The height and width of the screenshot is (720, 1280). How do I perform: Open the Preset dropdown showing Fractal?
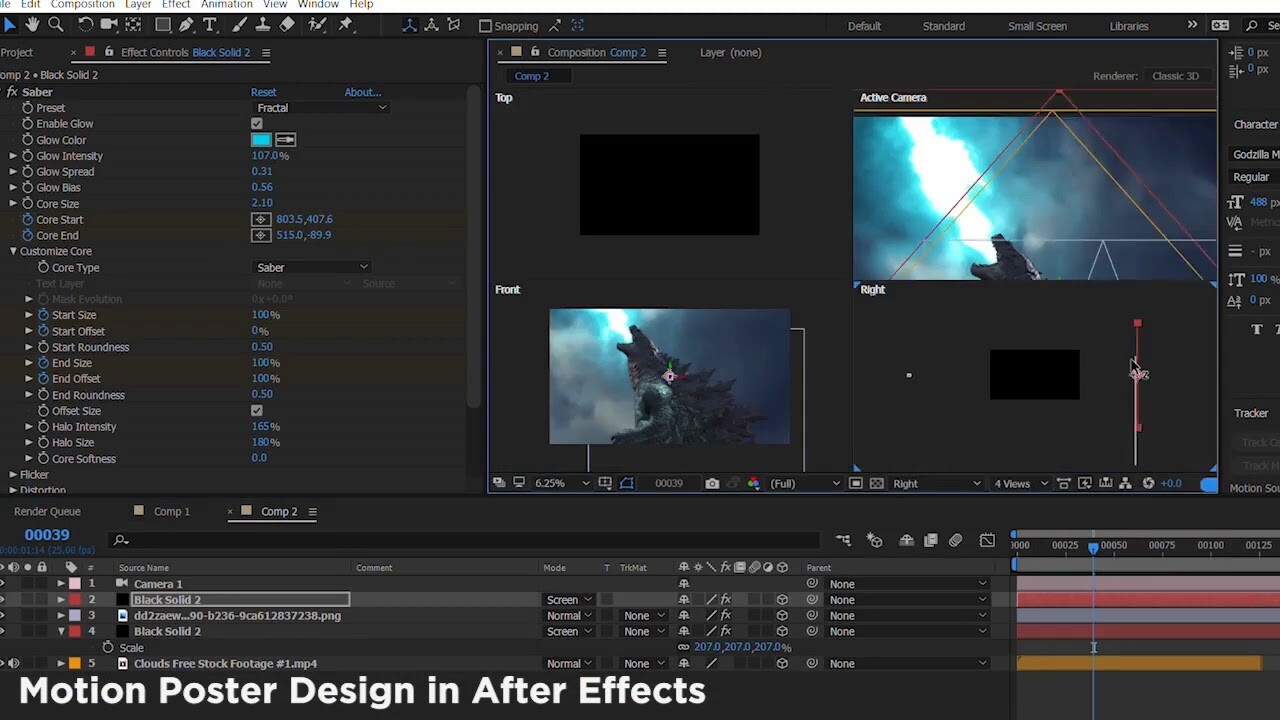320,107
